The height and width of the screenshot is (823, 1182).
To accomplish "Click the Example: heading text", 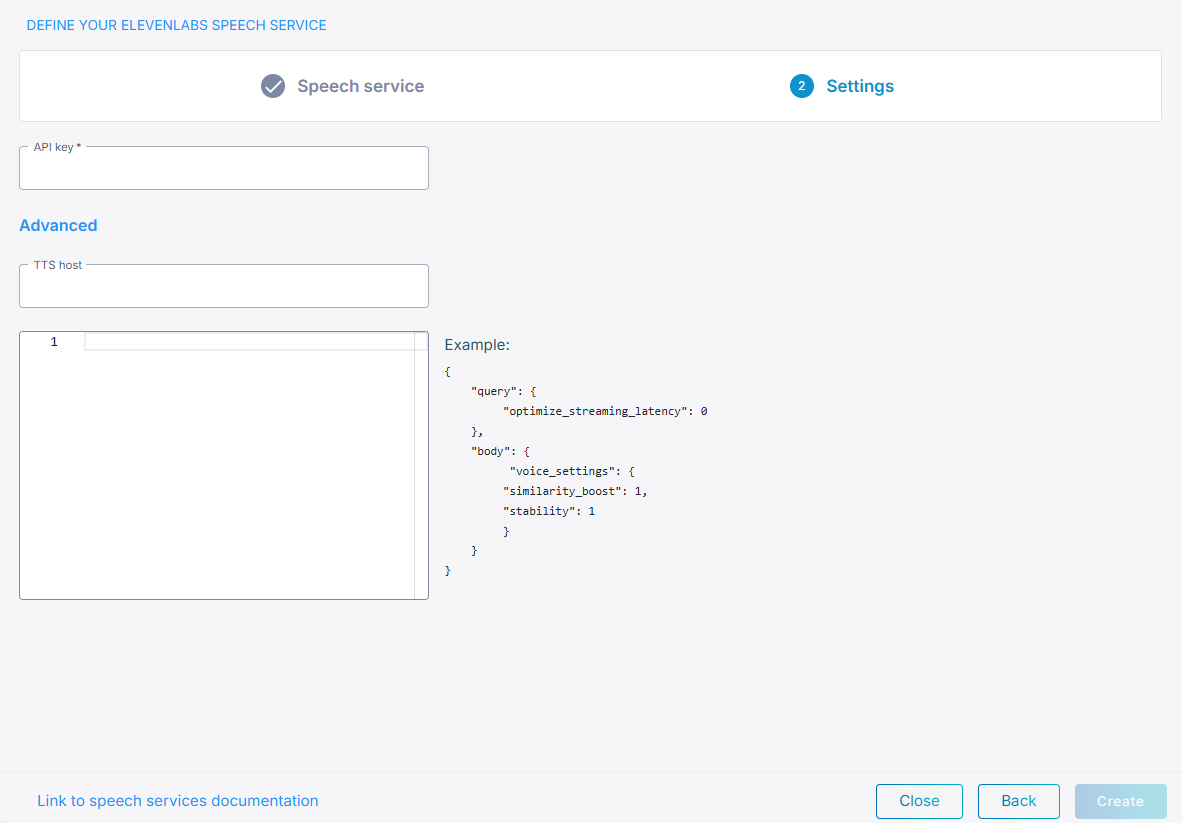I will click(477, 345).
